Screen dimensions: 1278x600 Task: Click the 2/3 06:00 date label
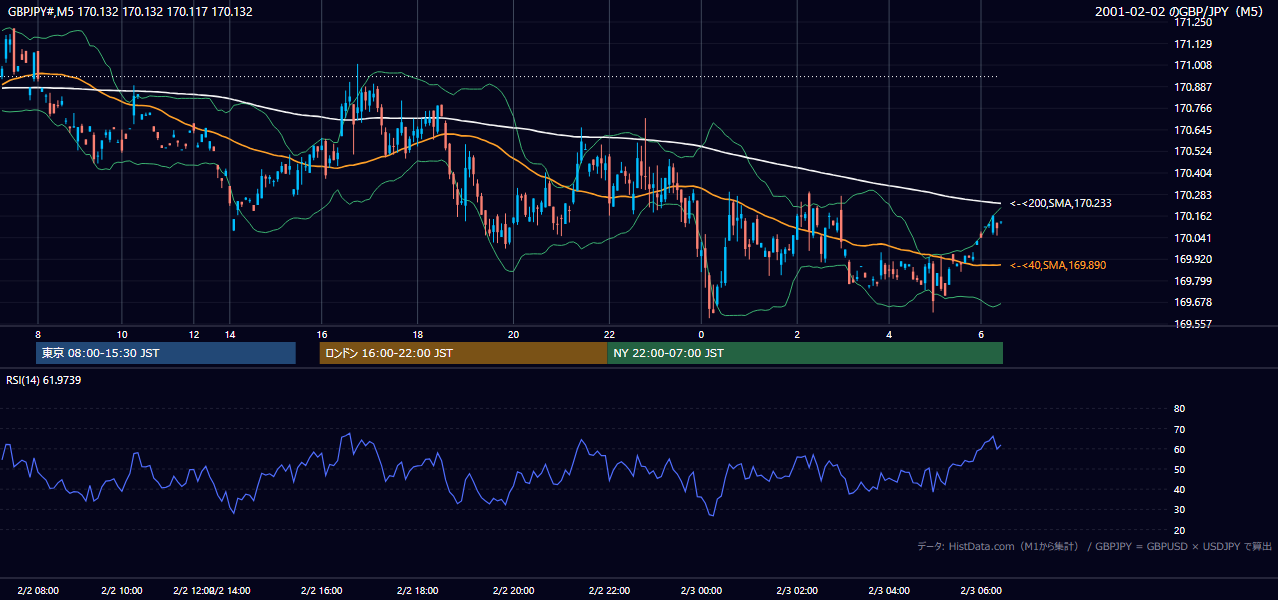tap(981, 590)
